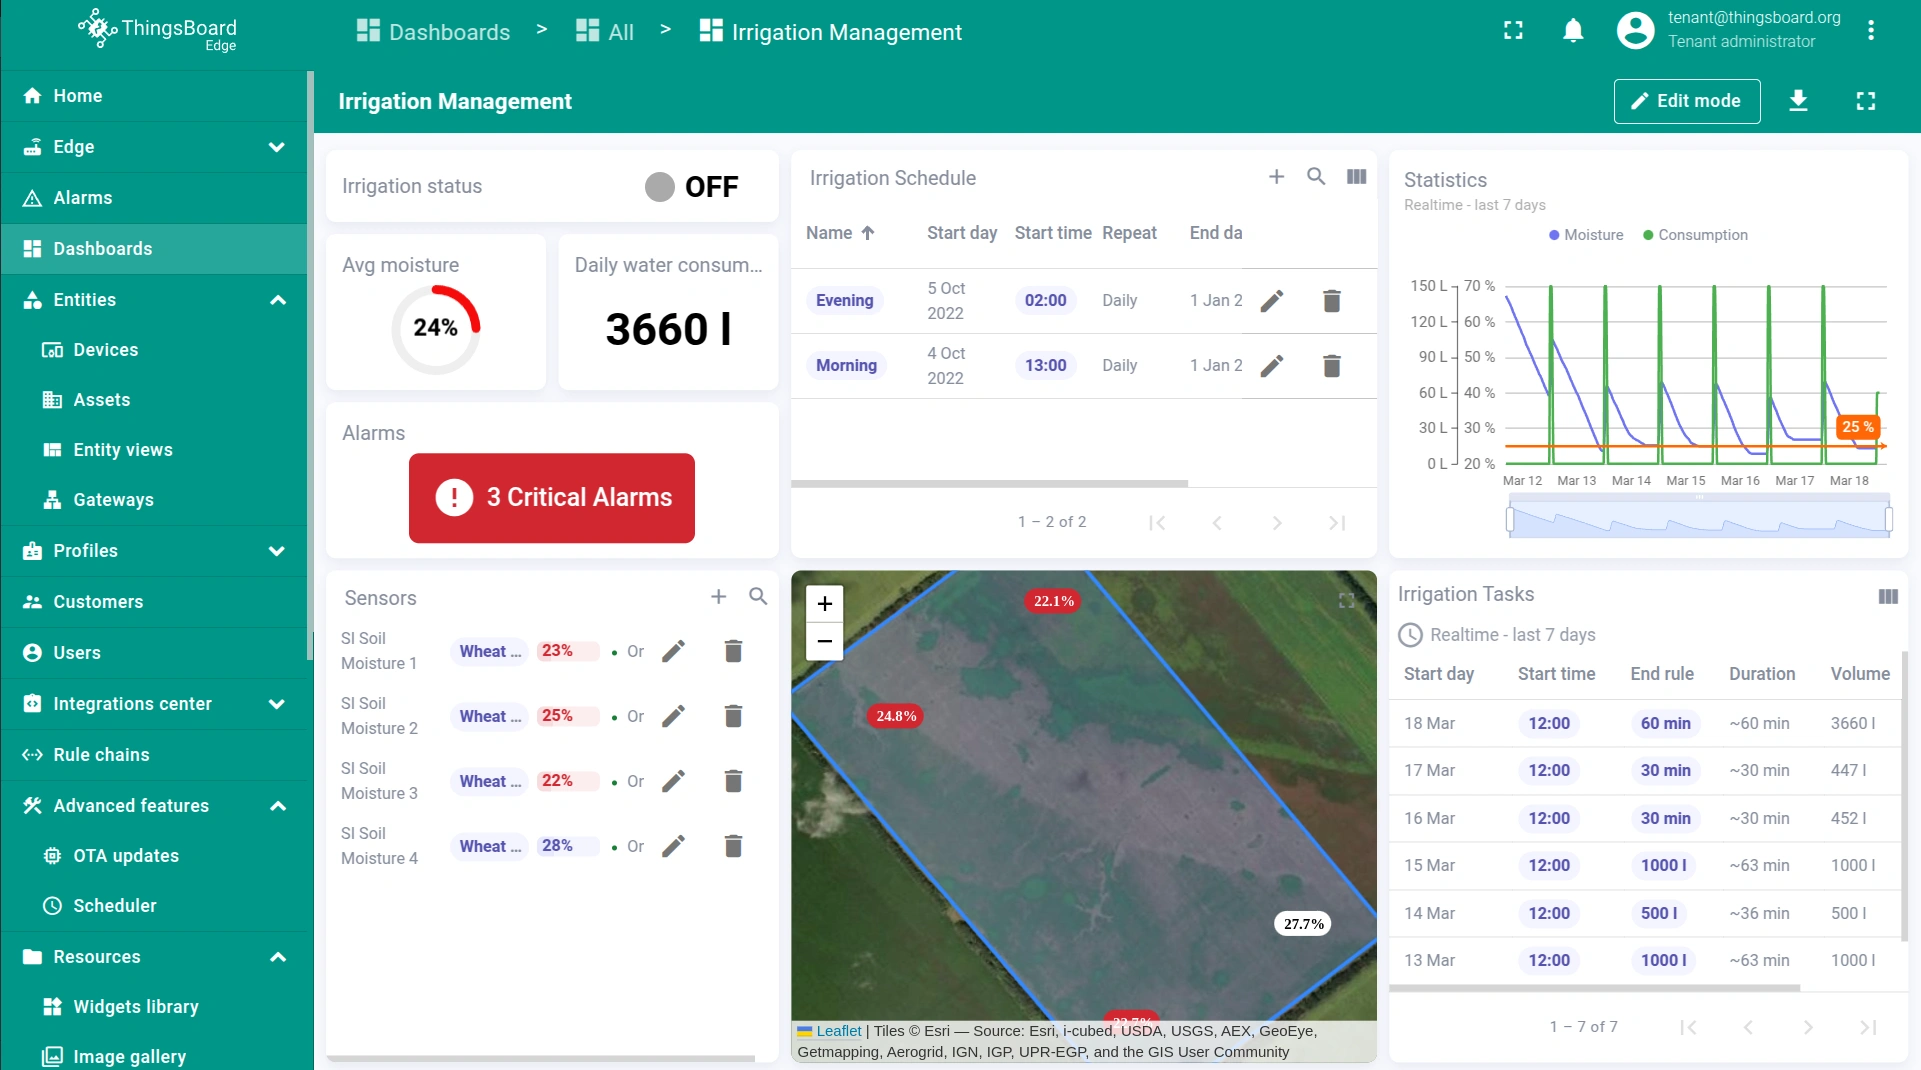The height and width of the screenshot is (1070, 1921).
Task: Expand the Edge sidebar menu
Action: tap(276, 147)
